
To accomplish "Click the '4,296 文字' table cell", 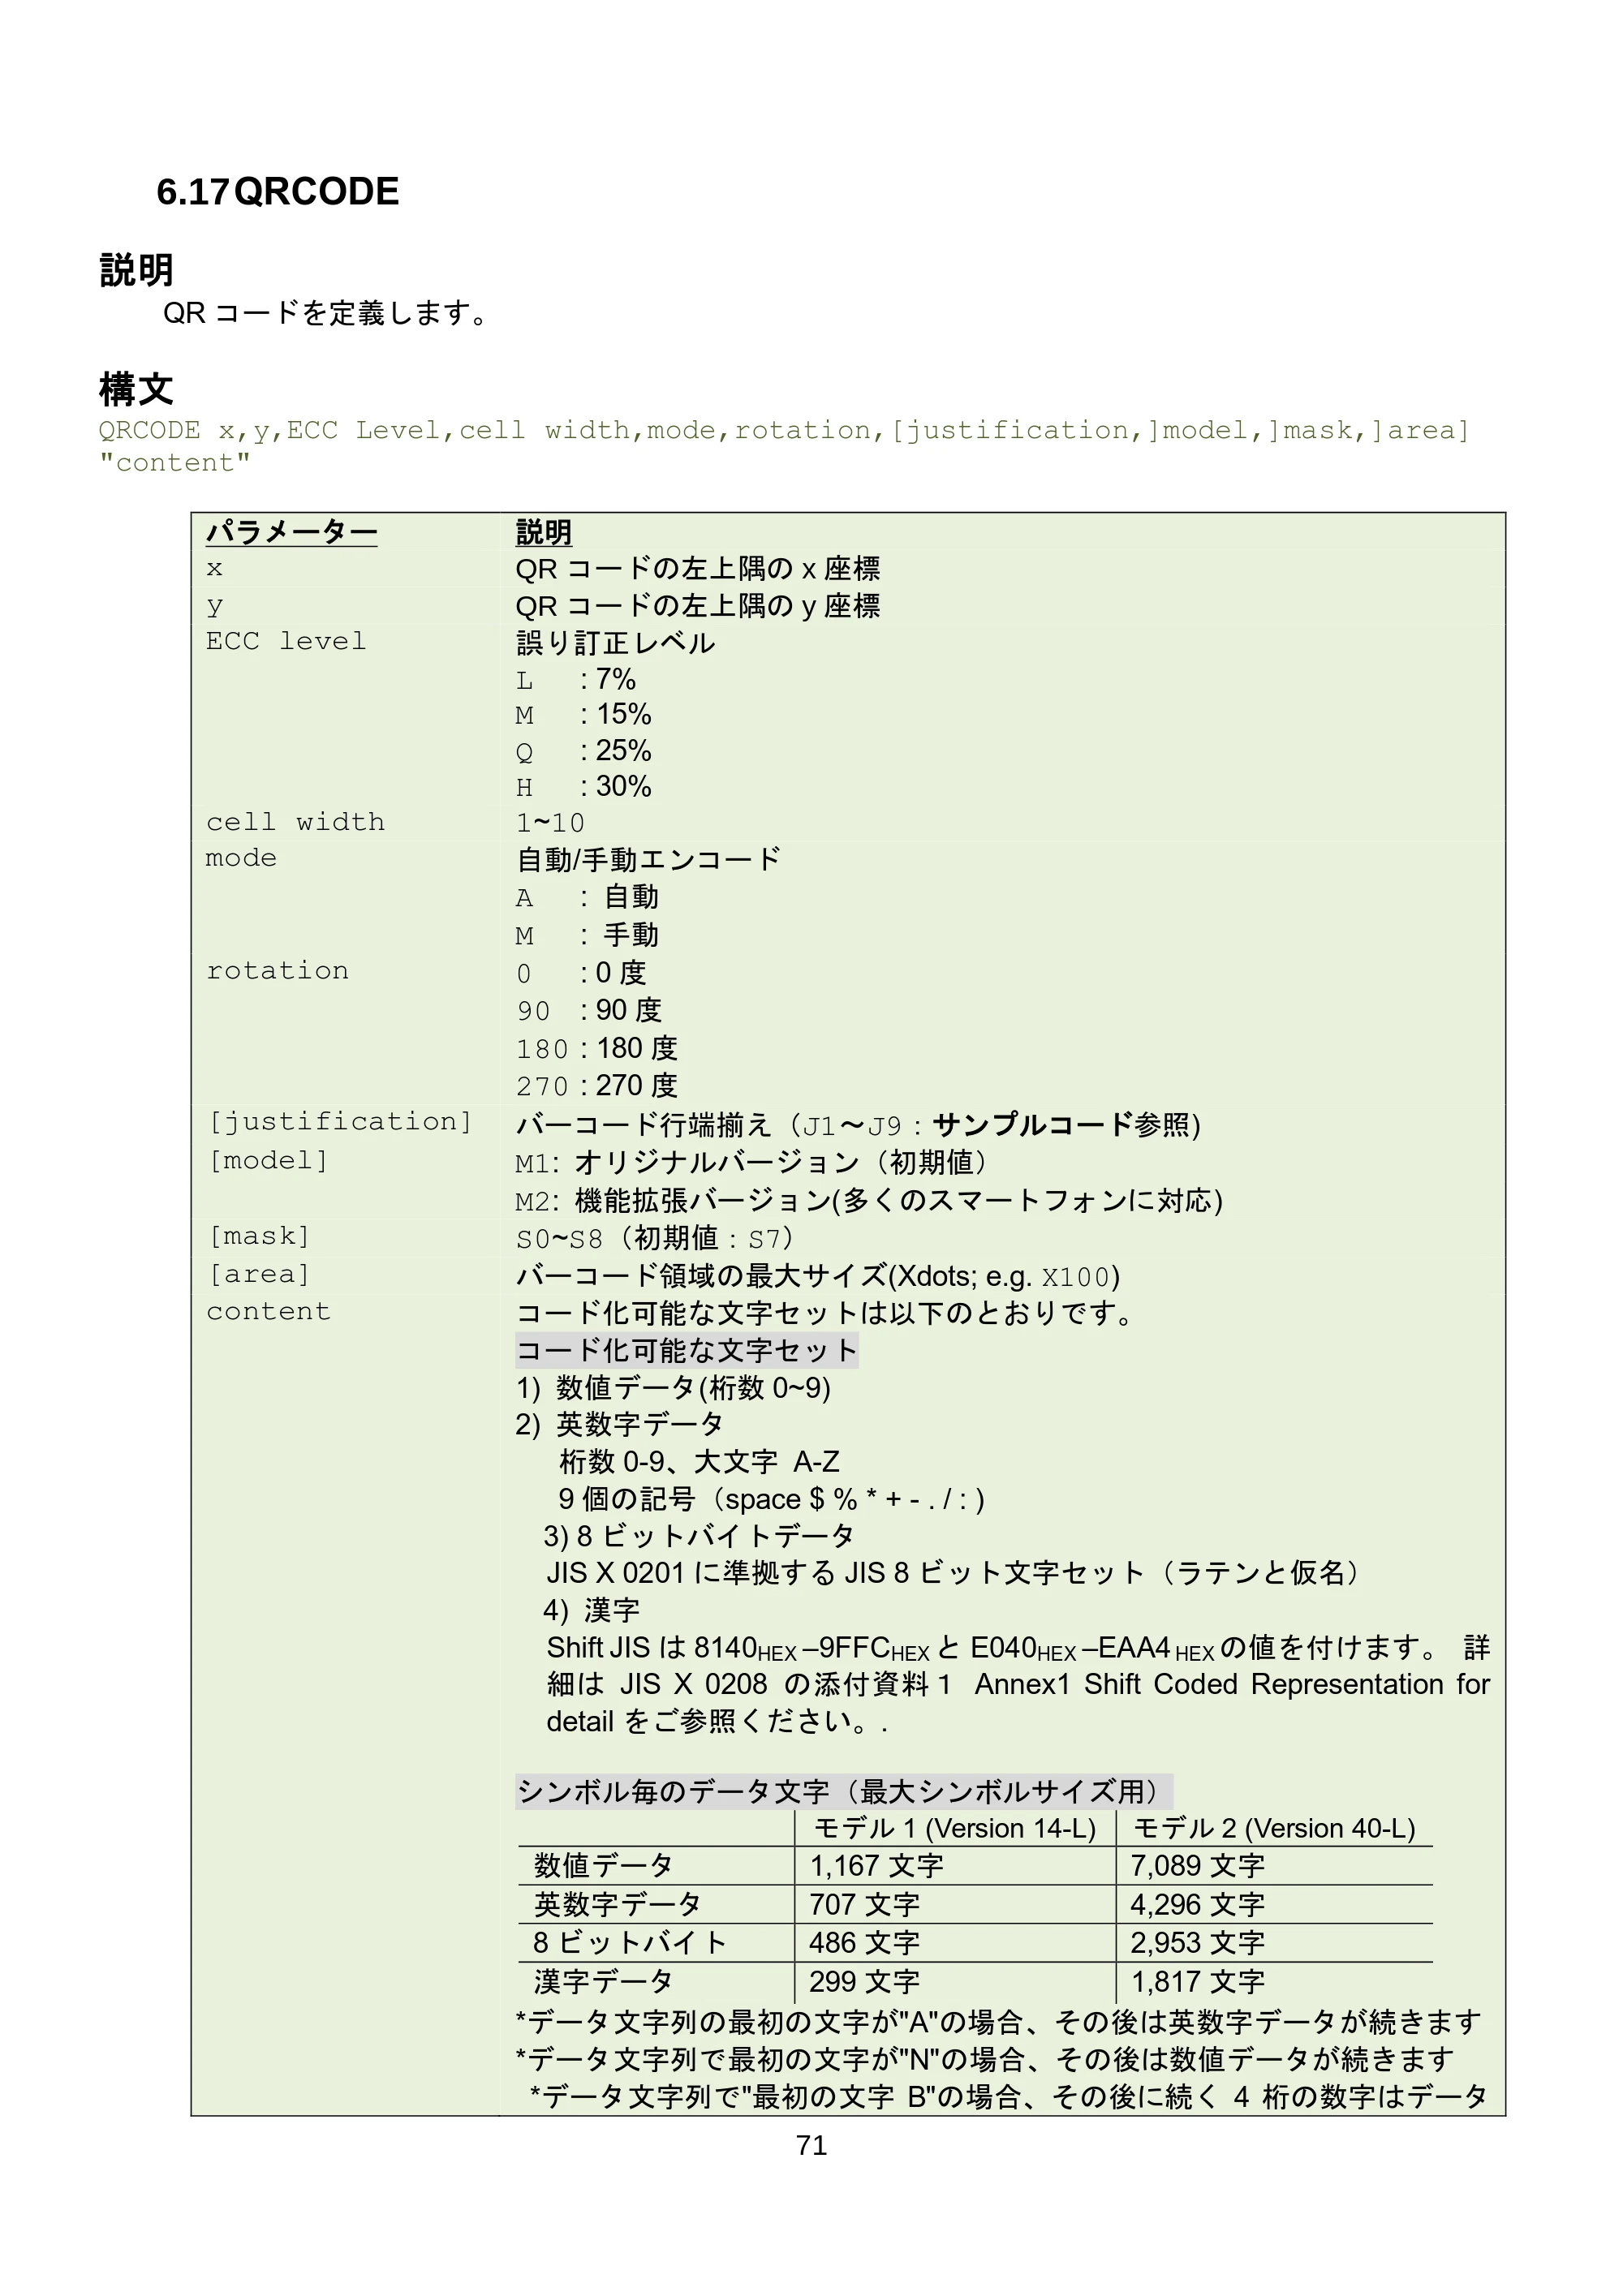I will (x=1197, y=1905).
